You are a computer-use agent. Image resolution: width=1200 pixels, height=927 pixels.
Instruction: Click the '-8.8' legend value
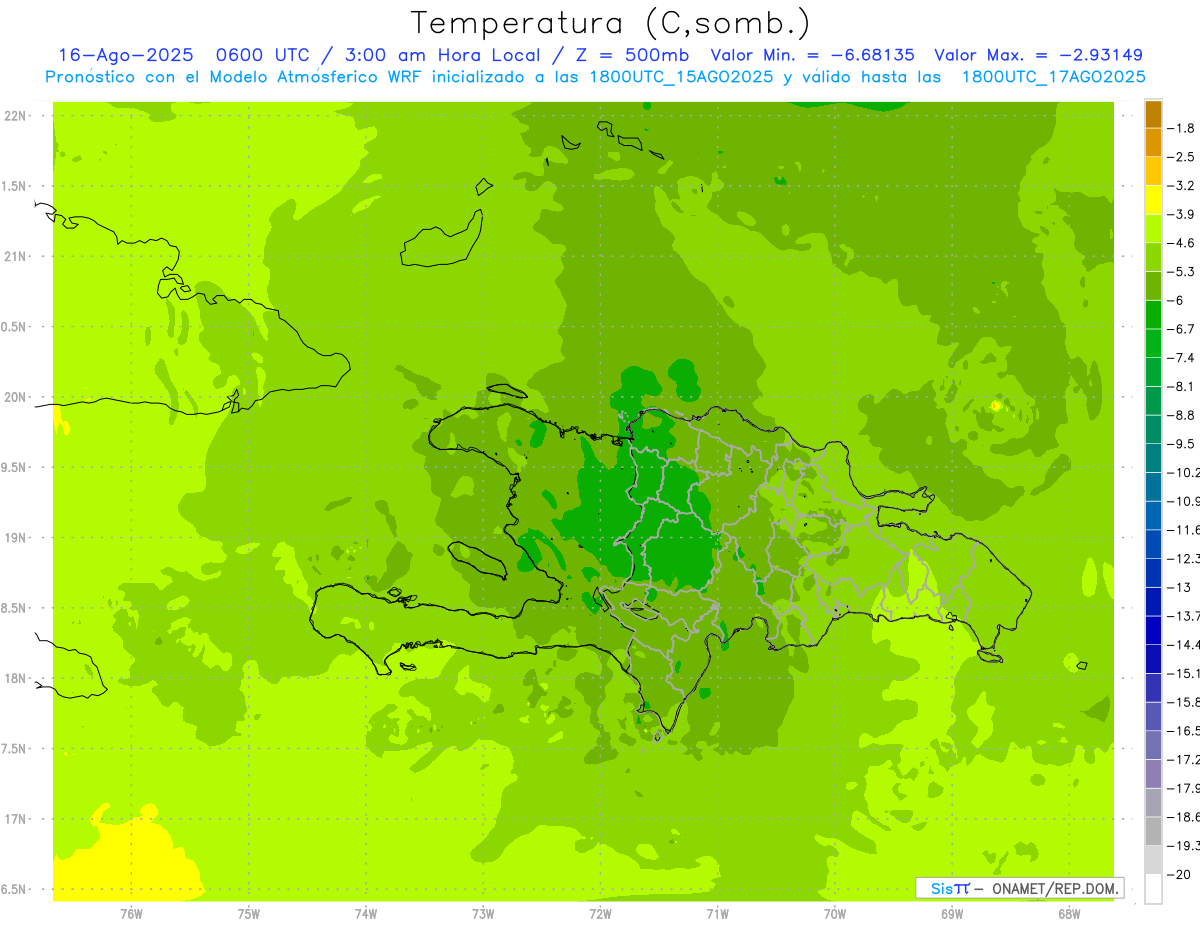tap(1183, 415)
